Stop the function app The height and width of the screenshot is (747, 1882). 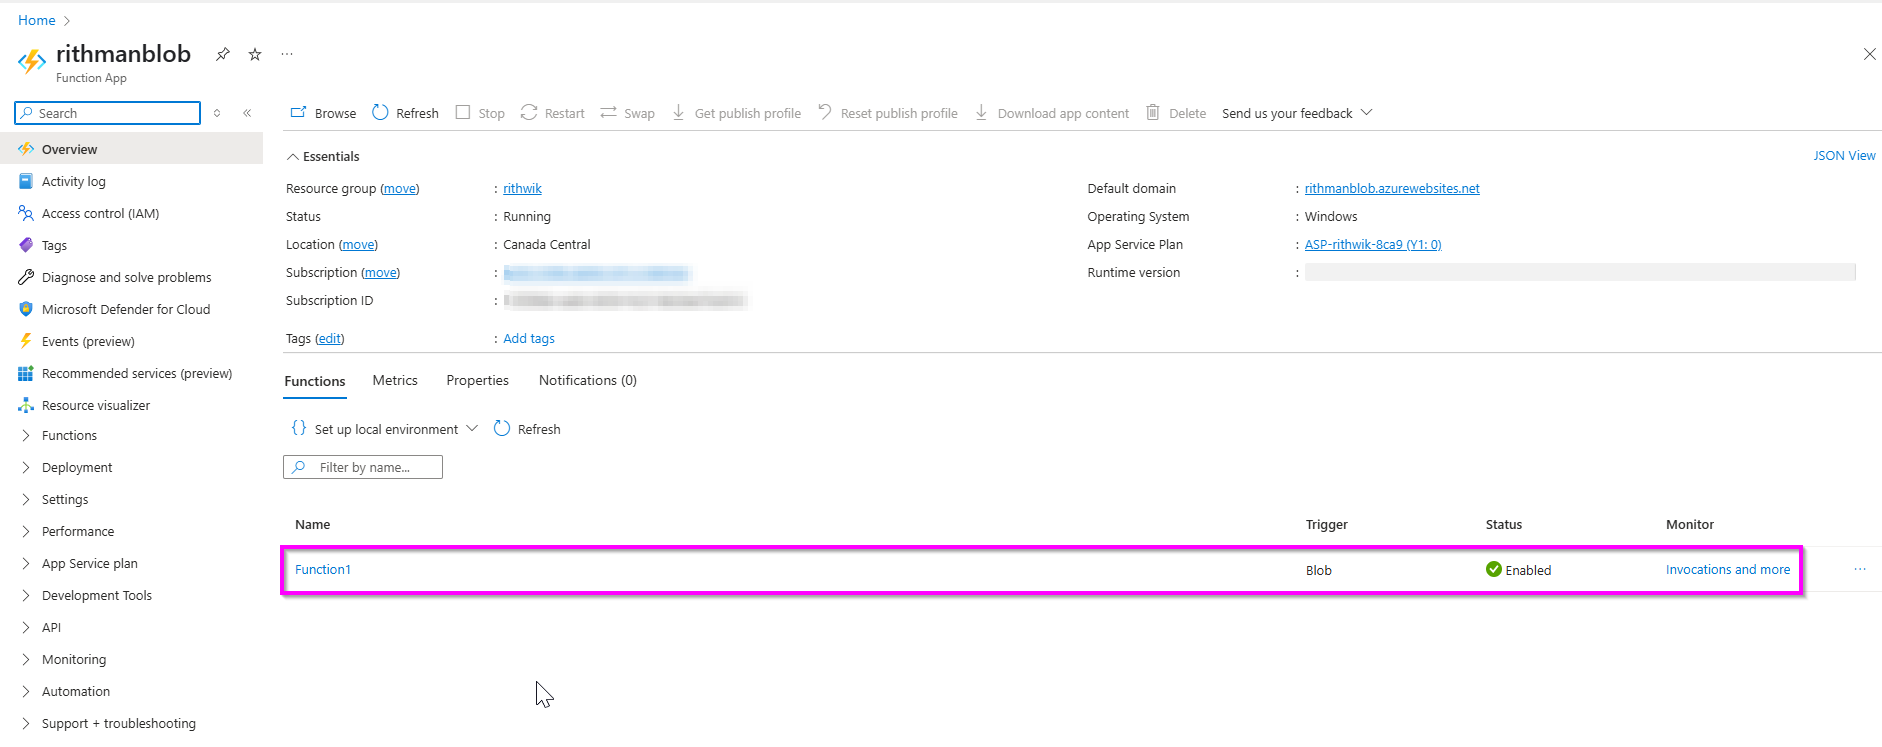[x=480, y=113]
